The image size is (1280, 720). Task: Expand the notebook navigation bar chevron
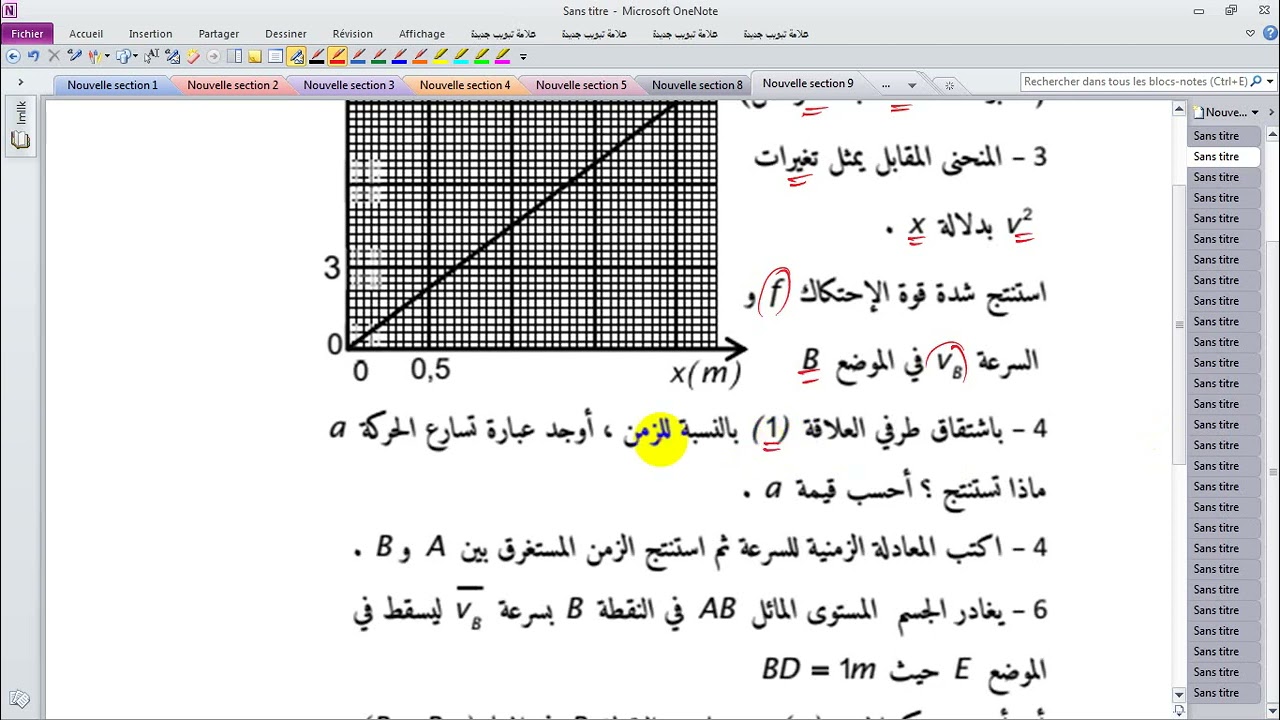click(x=20, y=82)
